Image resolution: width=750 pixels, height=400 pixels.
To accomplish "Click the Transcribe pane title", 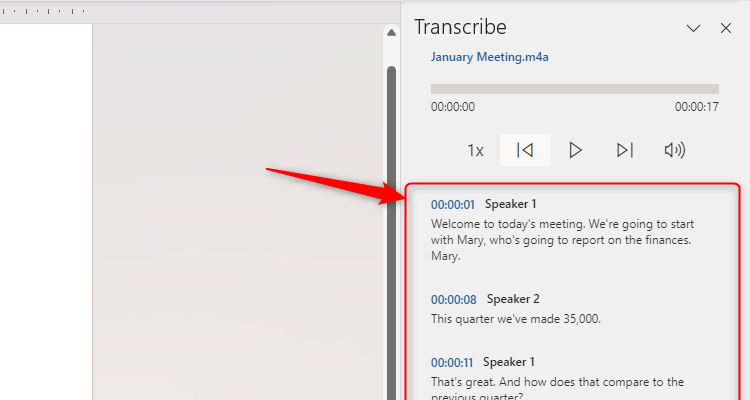I will (x=460, y=27).
